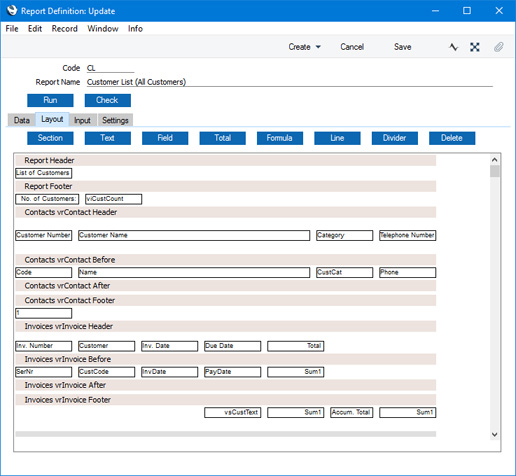Click the Divider button

[395, 138]
